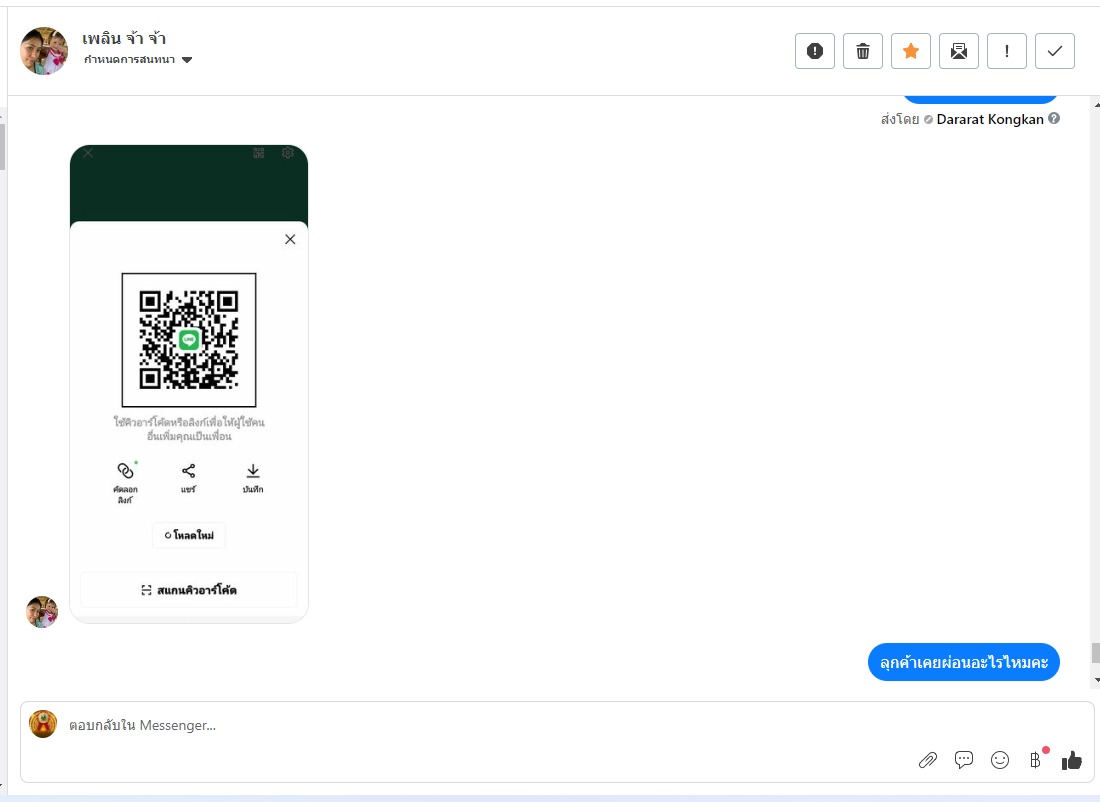Delete conversation using the trash icon

(863, 51)
